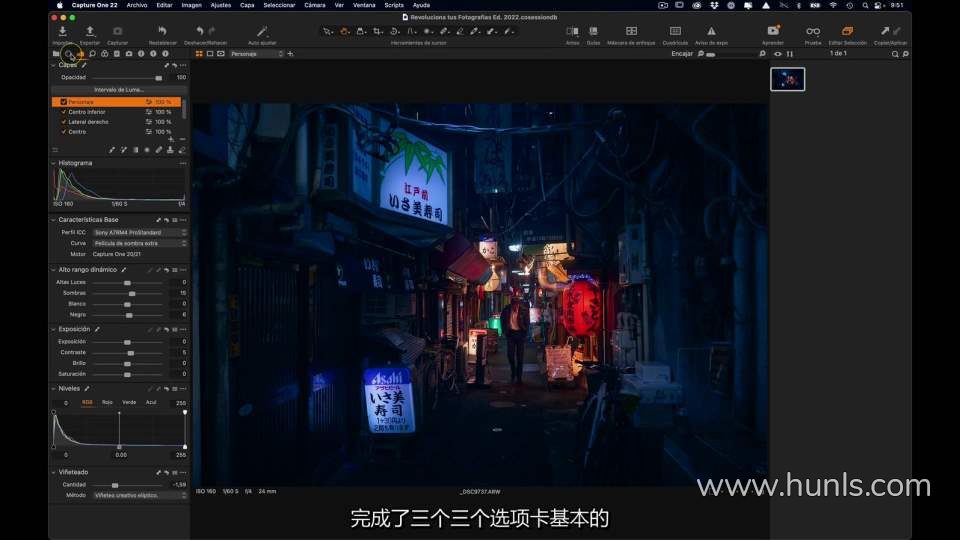960x540 pixels.
Task: Click the Cuadrícula grid icon
Action: click(x=675, y=31)
